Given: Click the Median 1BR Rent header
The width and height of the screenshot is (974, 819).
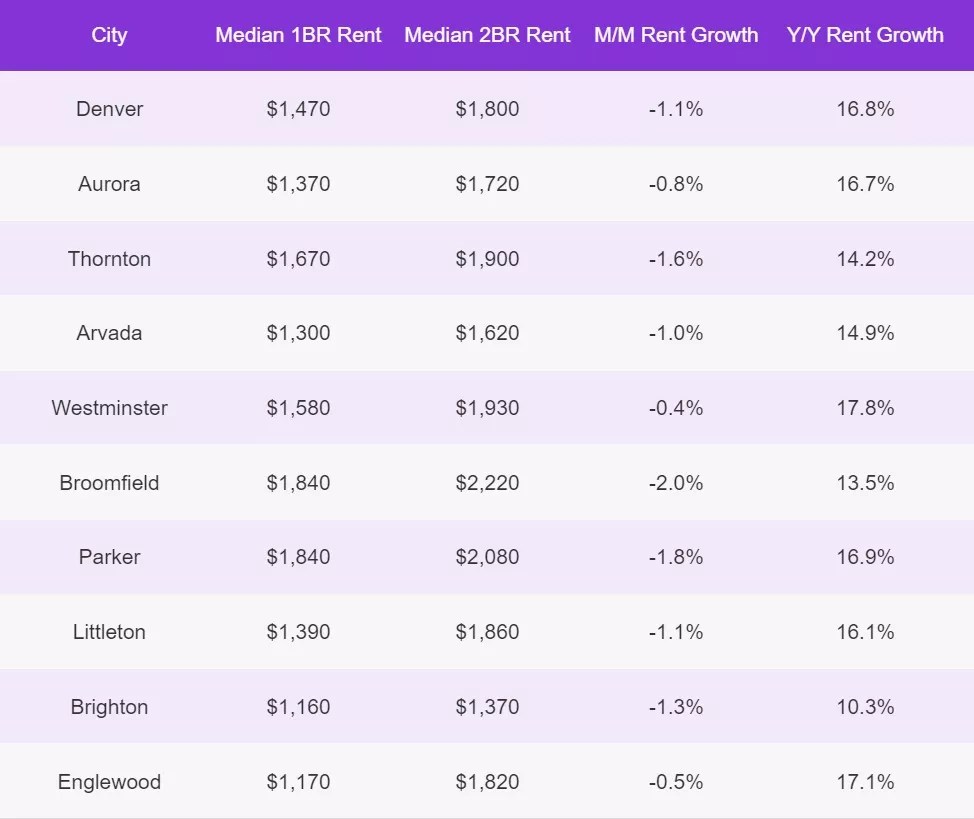Looking at the screenshot, I should (298, 35).
